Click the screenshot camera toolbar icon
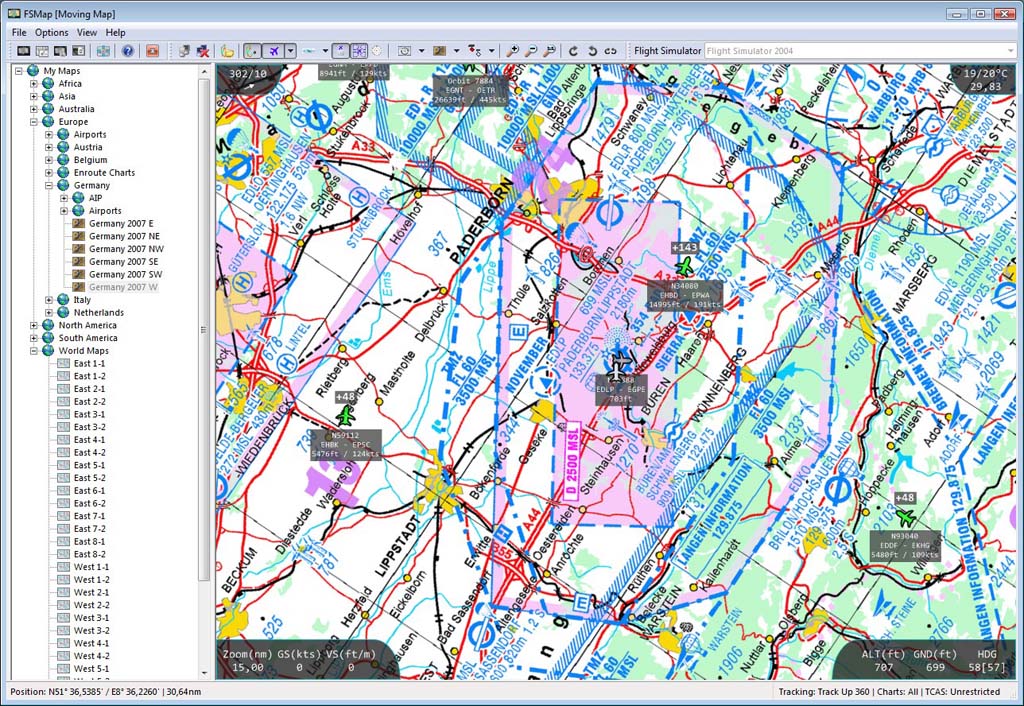Viewport: 1024px width, 706px height. click(x=405, y=51)
